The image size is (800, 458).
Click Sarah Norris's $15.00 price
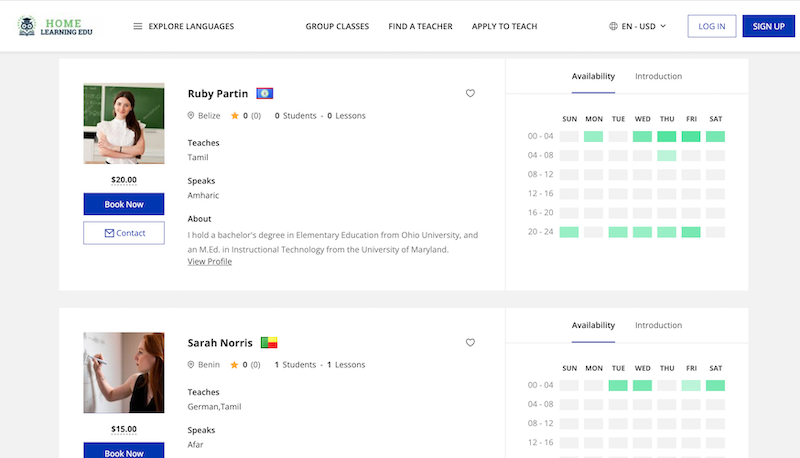click(x=124, y=429)
